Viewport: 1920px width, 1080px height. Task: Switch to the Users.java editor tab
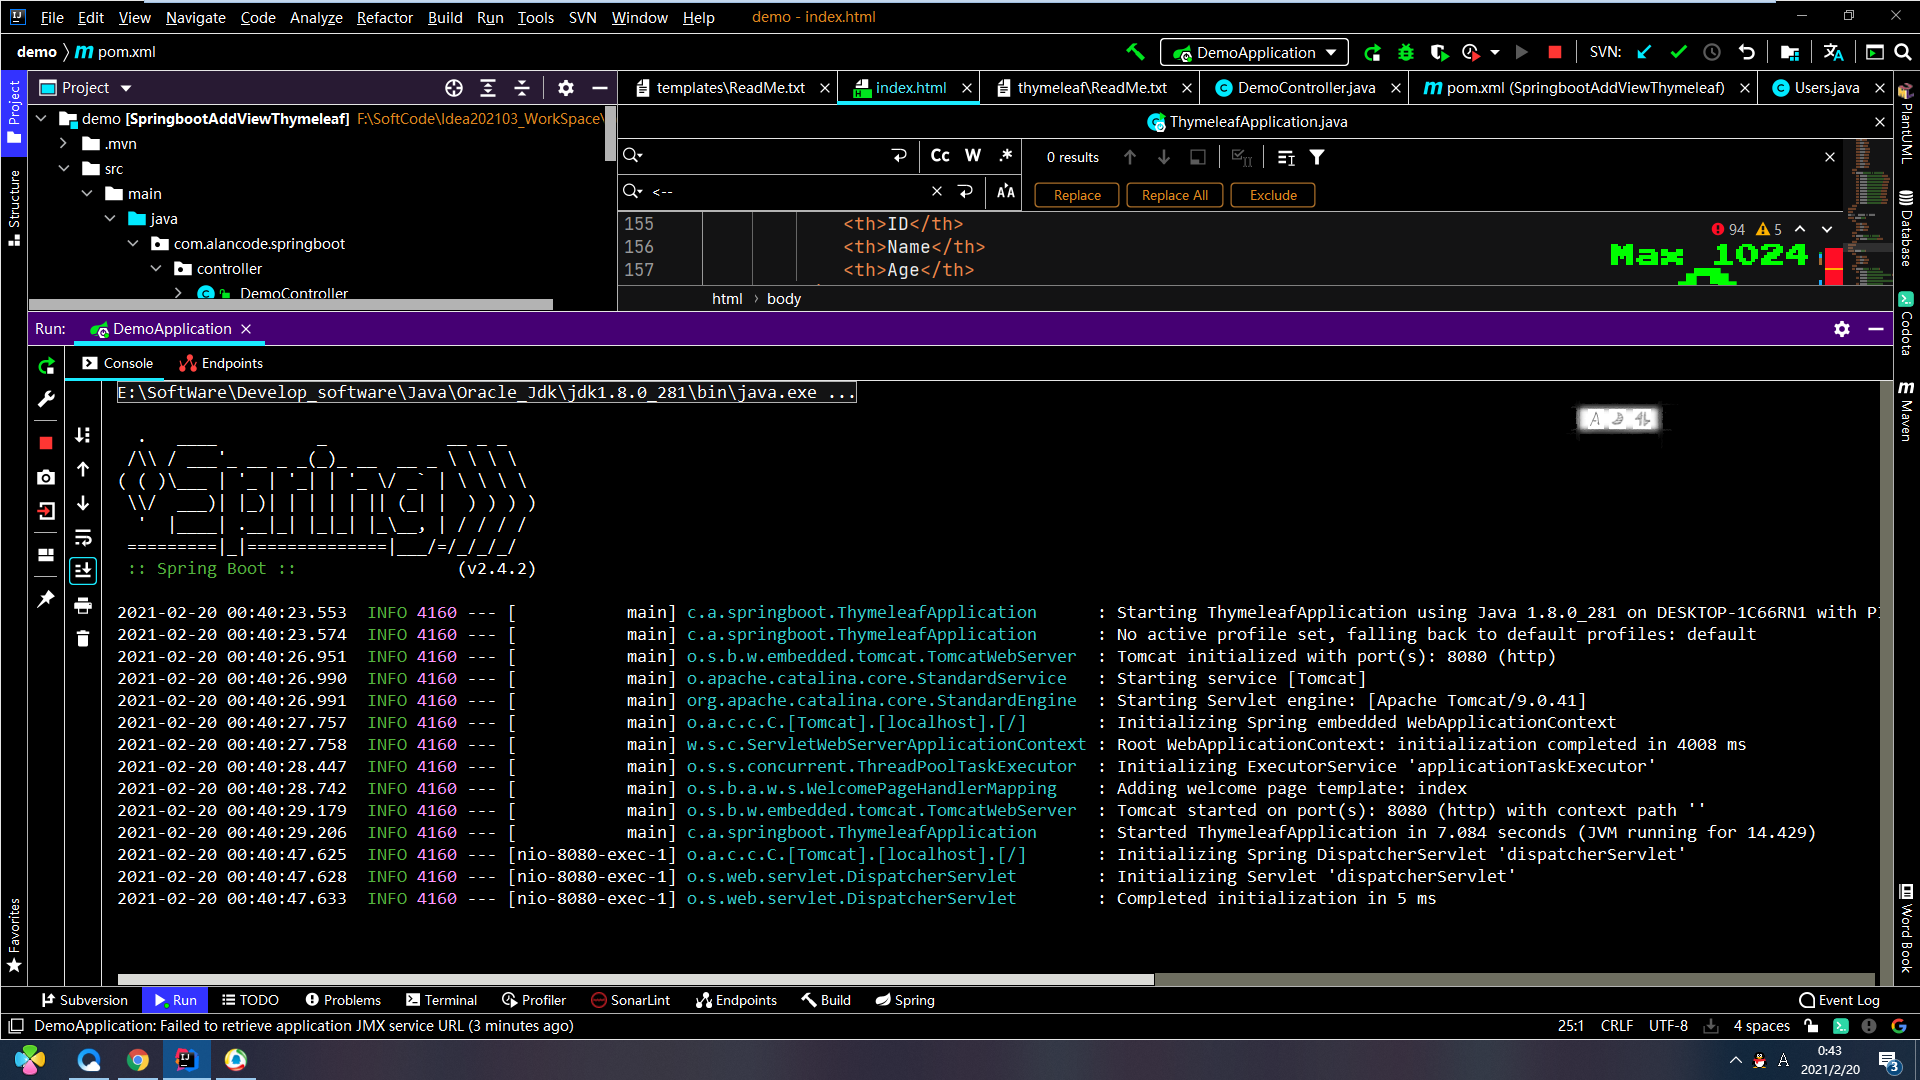[1826, 88]
